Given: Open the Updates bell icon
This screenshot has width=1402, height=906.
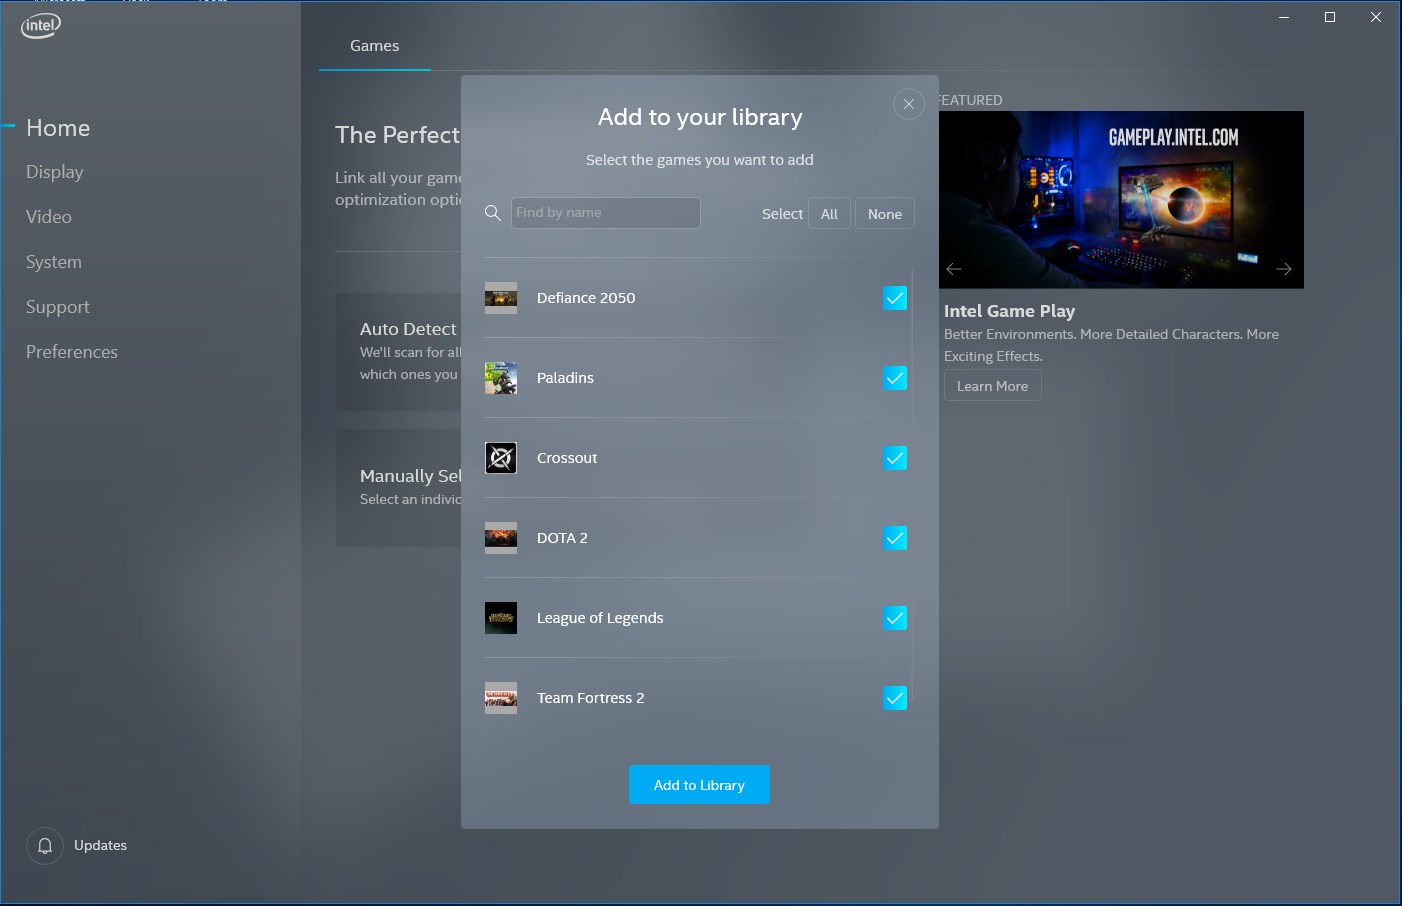Looking at the screenshot, I should tap(45, 846).
